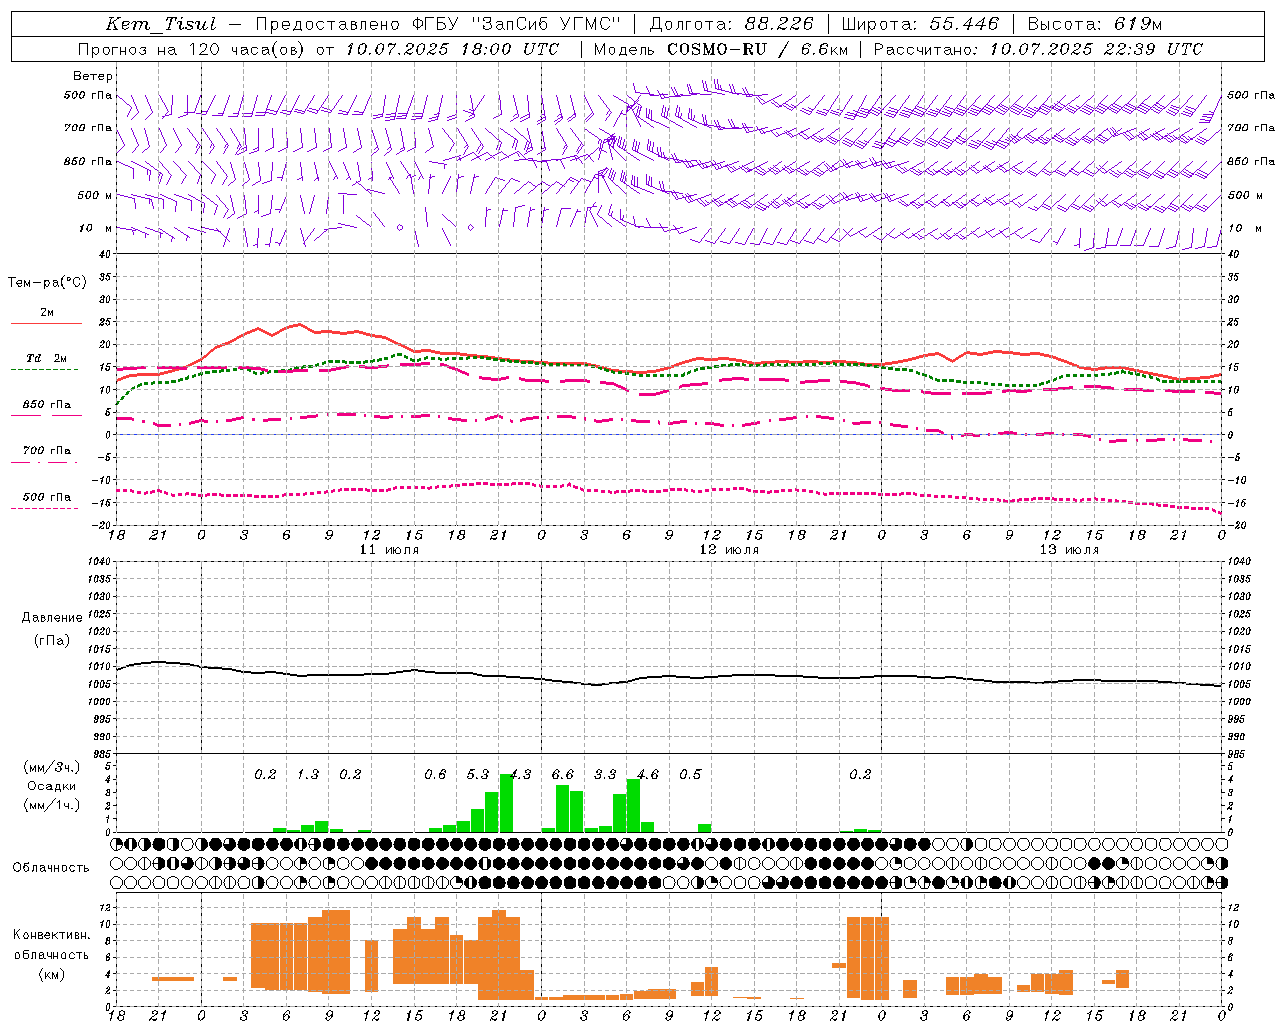
Task: Click the red '2м' temperature legend line
Action: [x=46, y=323]
